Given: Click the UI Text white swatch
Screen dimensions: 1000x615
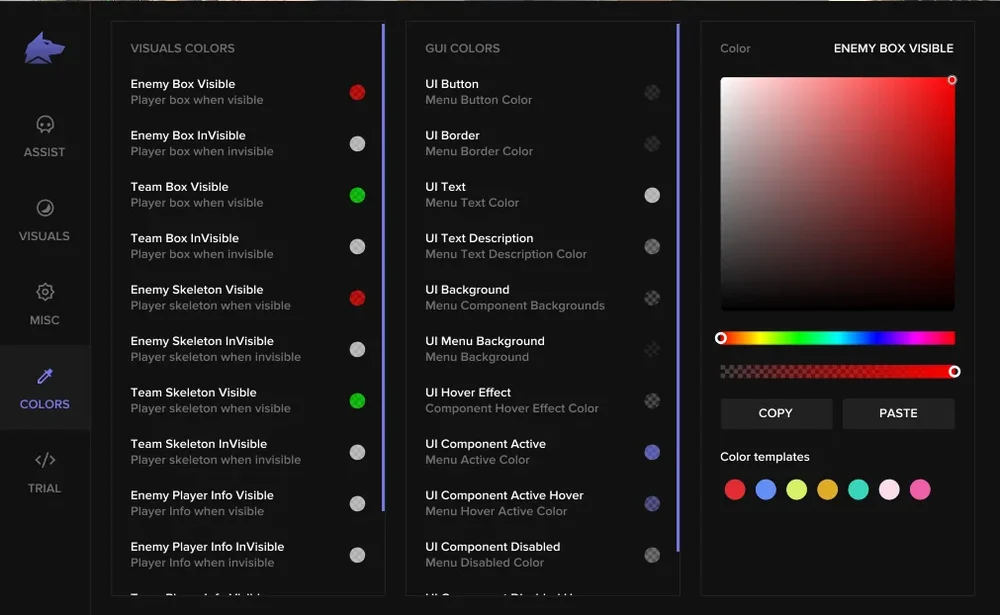Looking at the screenshot, I should coord(652,195).
